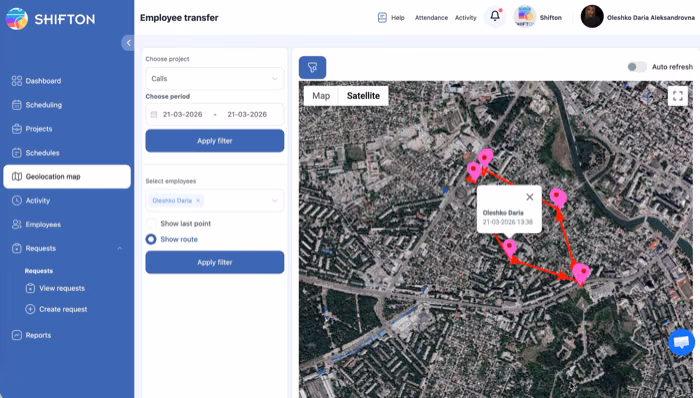
Task: Click the topmost pink location pin
Action: click(x=485, y=158)
